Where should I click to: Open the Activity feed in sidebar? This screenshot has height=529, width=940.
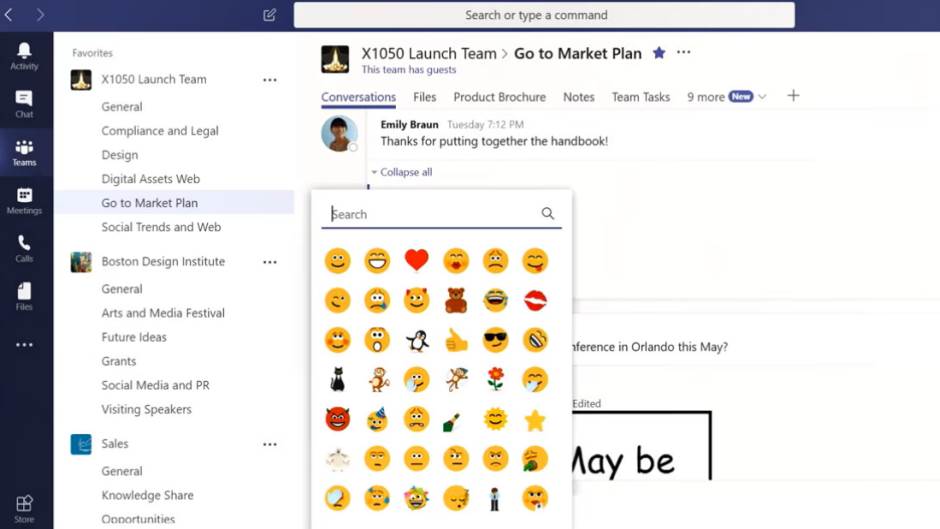(x=24, y=56)
